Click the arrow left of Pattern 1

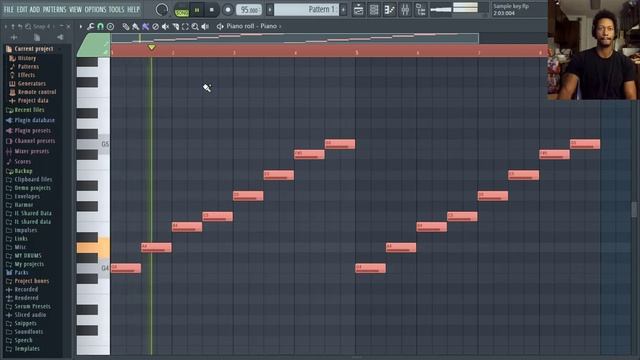[270, 10]
